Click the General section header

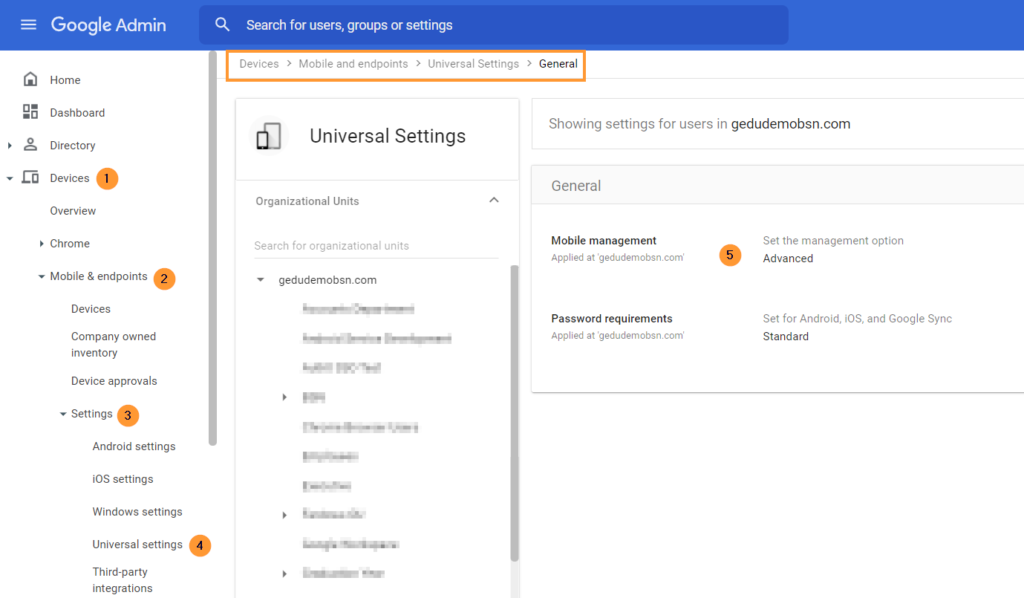click(x=576, y=185)
